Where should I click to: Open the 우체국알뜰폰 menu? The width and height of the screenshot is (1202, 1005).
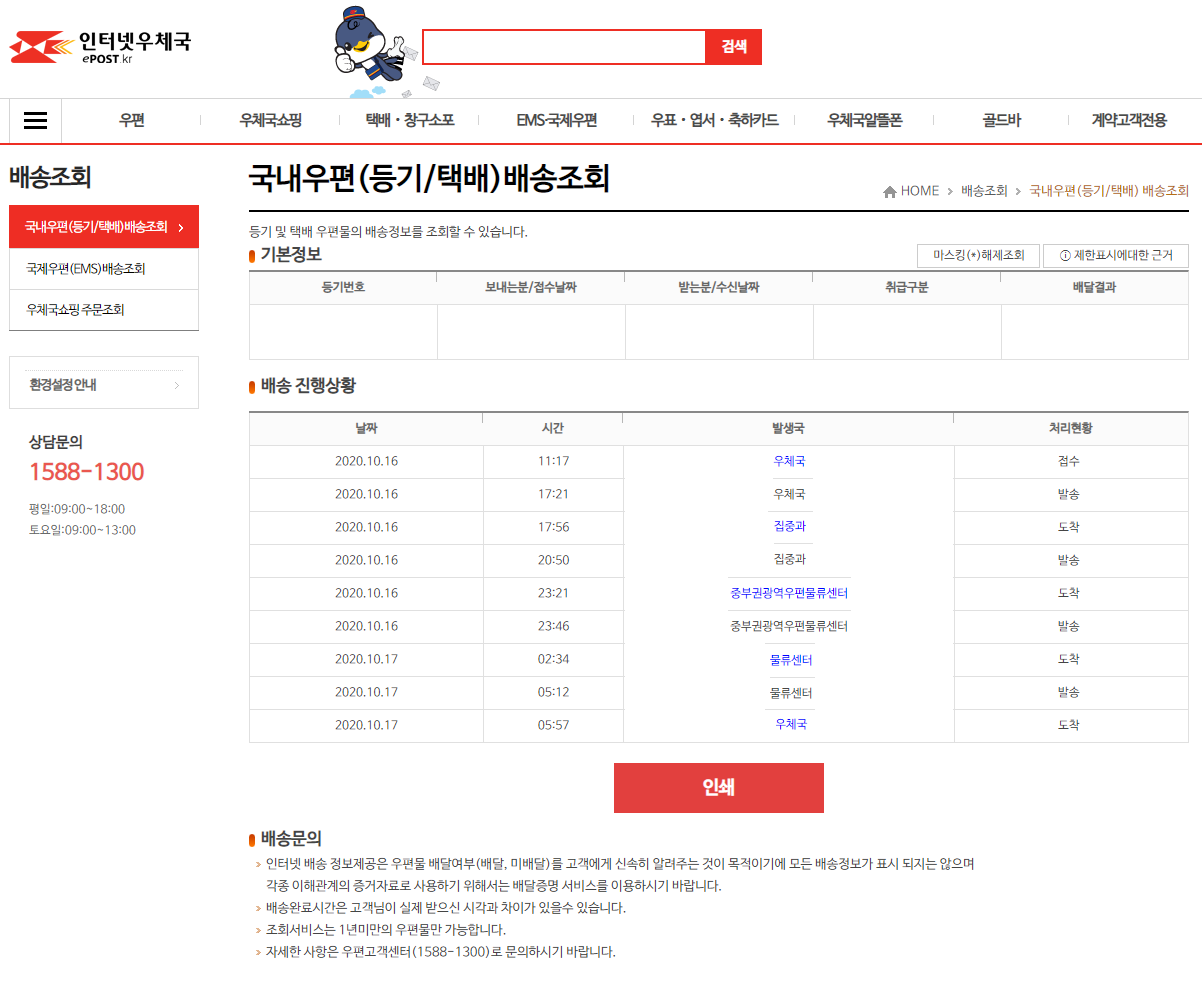(x=864, y=121)
